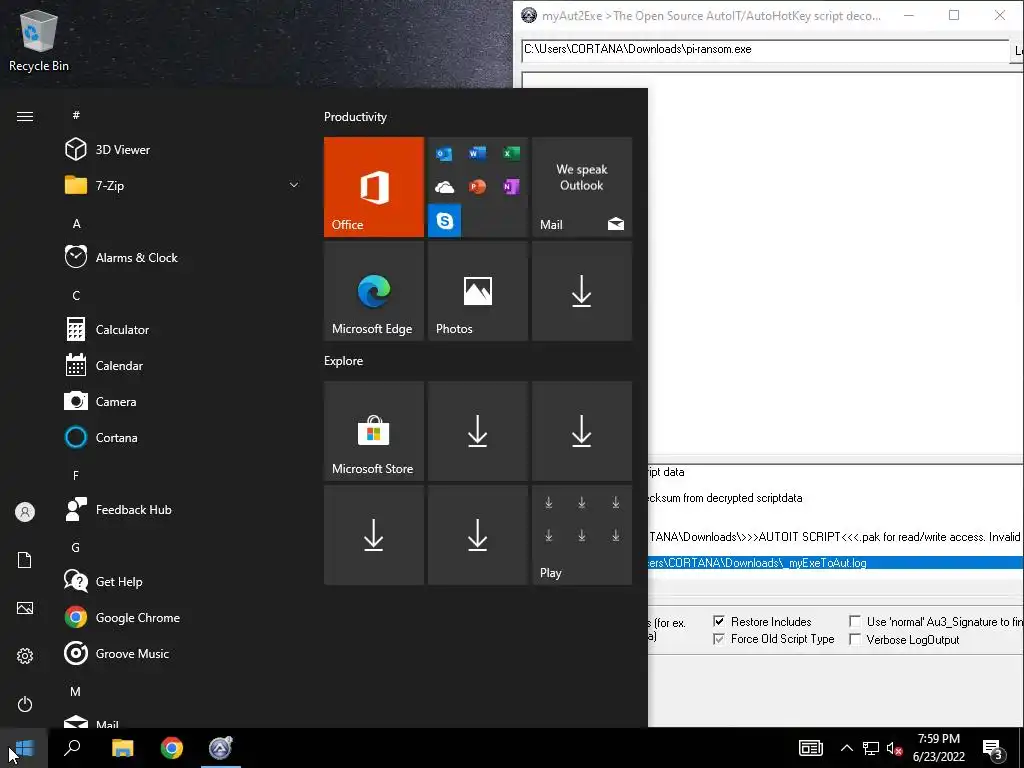This screenshot has width=1024, height=768.
Task: Open the Play folder tile
Action: pyautogui.click(x=582, y=535)
